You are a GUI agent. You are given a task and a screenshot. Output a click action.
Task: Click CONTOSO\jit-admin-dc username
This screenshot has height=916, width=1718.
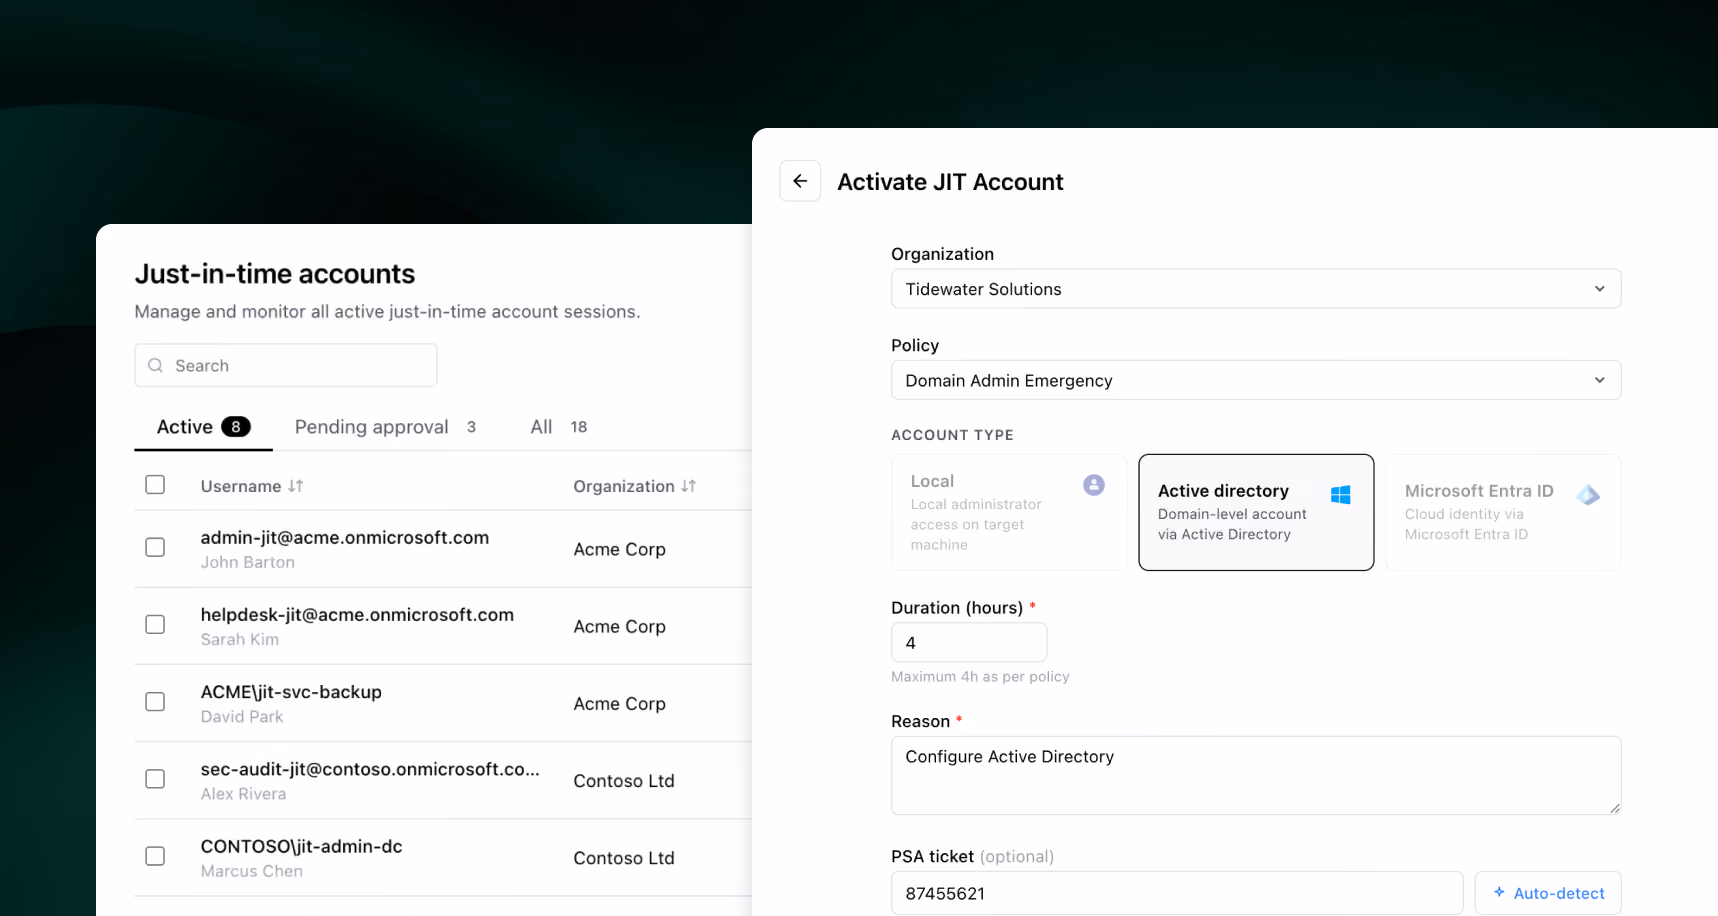[301, 846]
